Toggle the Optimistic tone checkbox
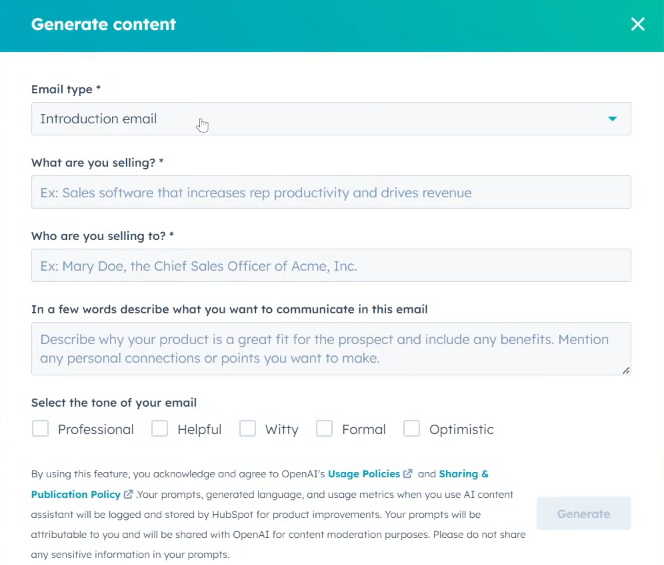This screenshot has height=565, width=664. pyautogui.click(x=411, y=429)
